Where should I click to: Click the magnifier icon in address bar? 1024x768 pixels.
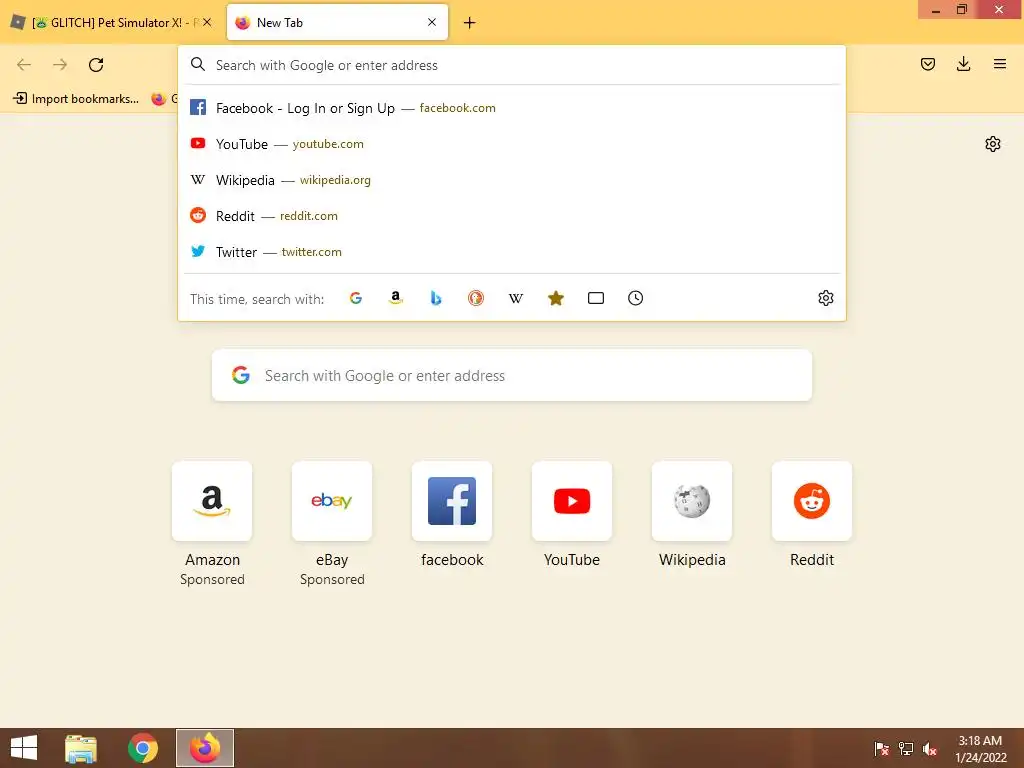click(x=198, y=65)
